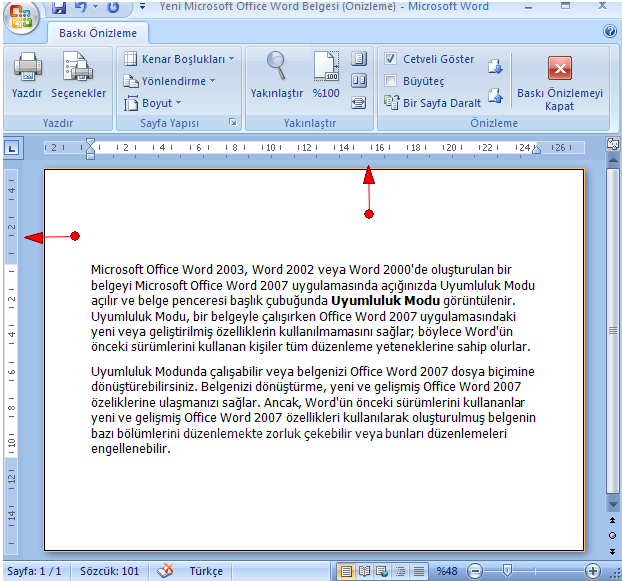This screenshot has height=581, width=622.
Task: Click the Office button orb
Action: coord(21,17)
